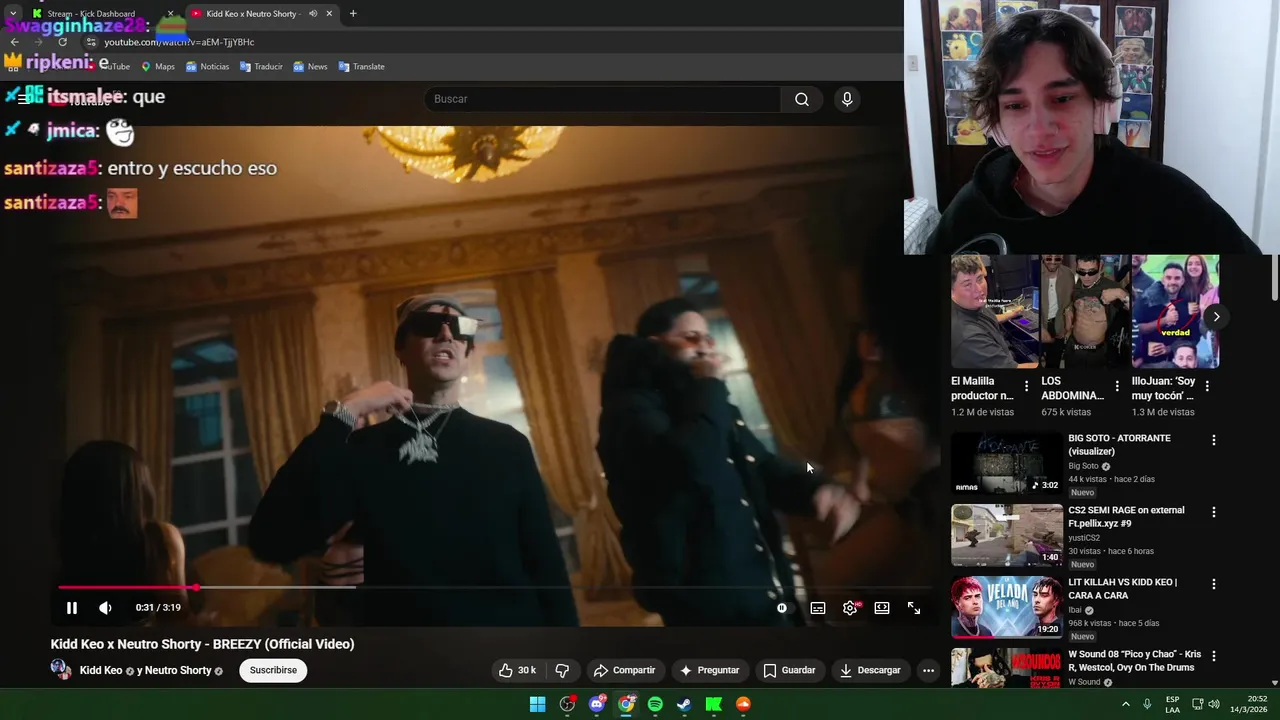Go back to previous page

[x=14, y=42]
